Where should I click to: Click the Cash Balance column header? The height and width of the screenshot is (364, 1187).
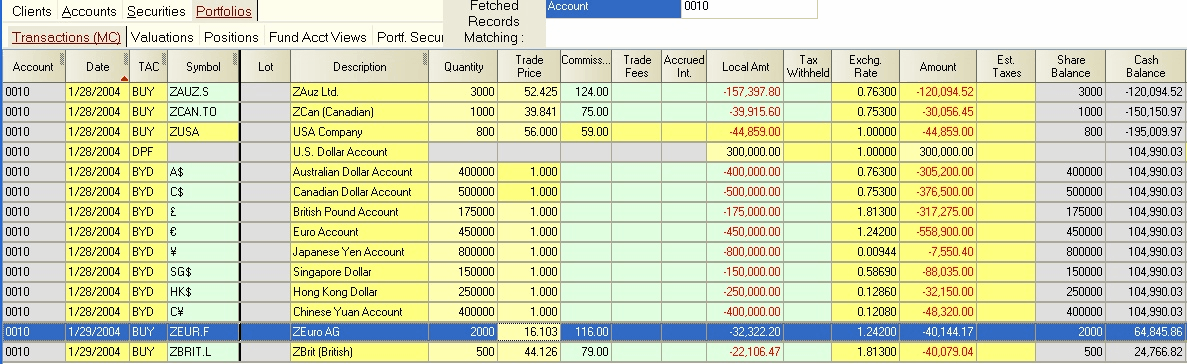click(1145, 67)
